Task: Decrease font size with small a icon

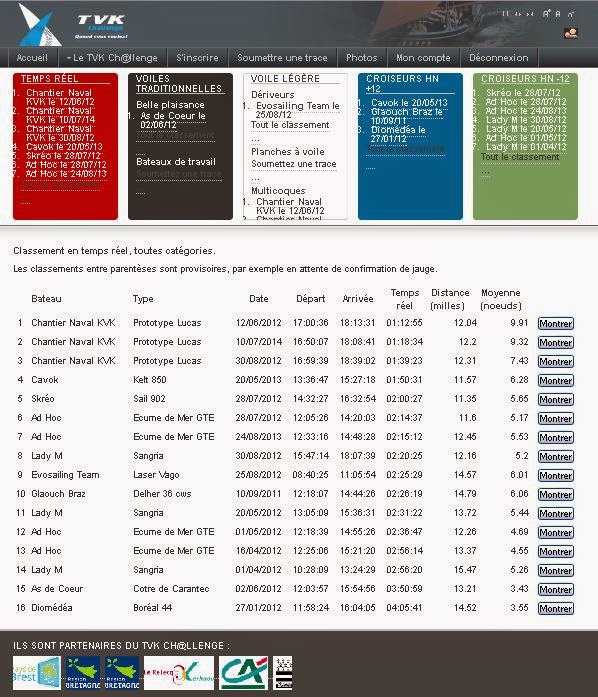Action: click(x=571, y=15)
